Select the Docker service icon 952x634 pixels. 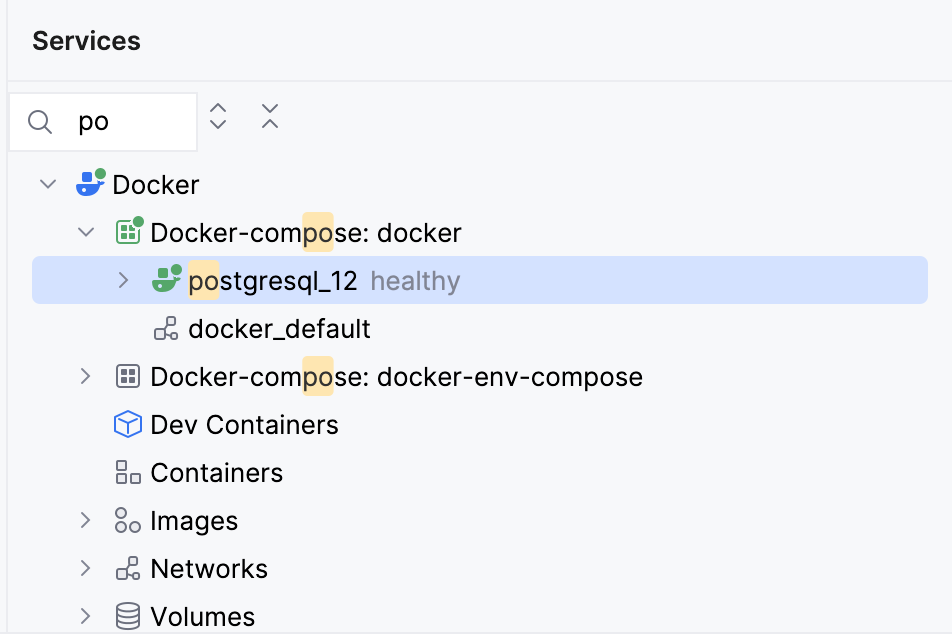tap(90, 184)
